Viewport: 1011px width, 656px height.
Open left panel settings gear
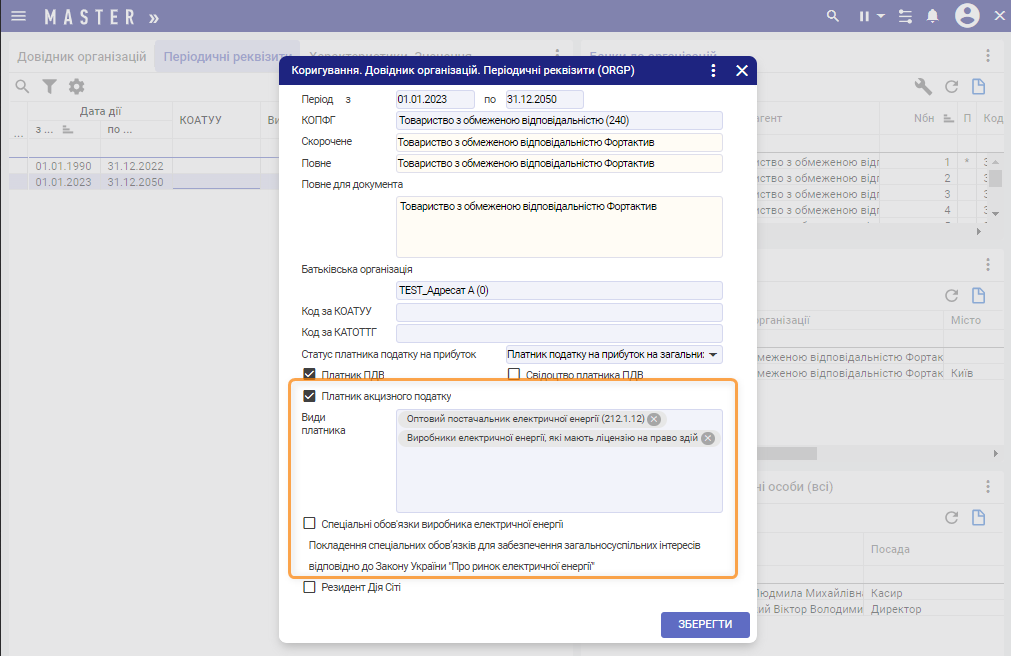(x=76, y=87)
